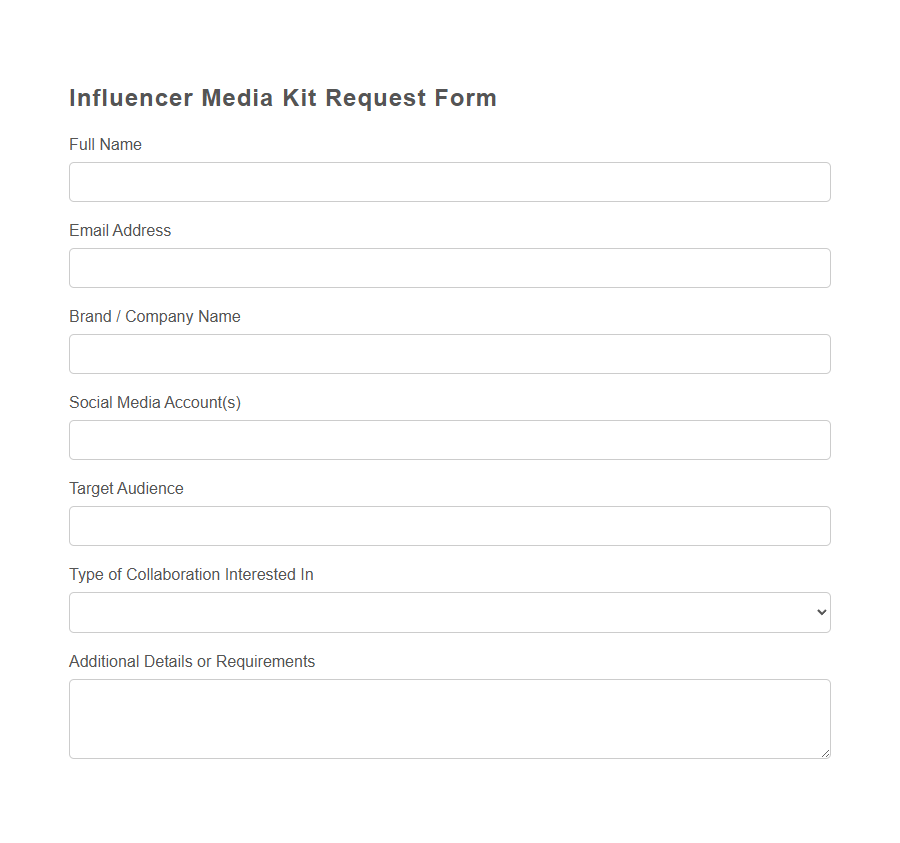900x843 pixels.
Task: Select the Full Name label
Action: pyautogui.click(x=105, y=144)
